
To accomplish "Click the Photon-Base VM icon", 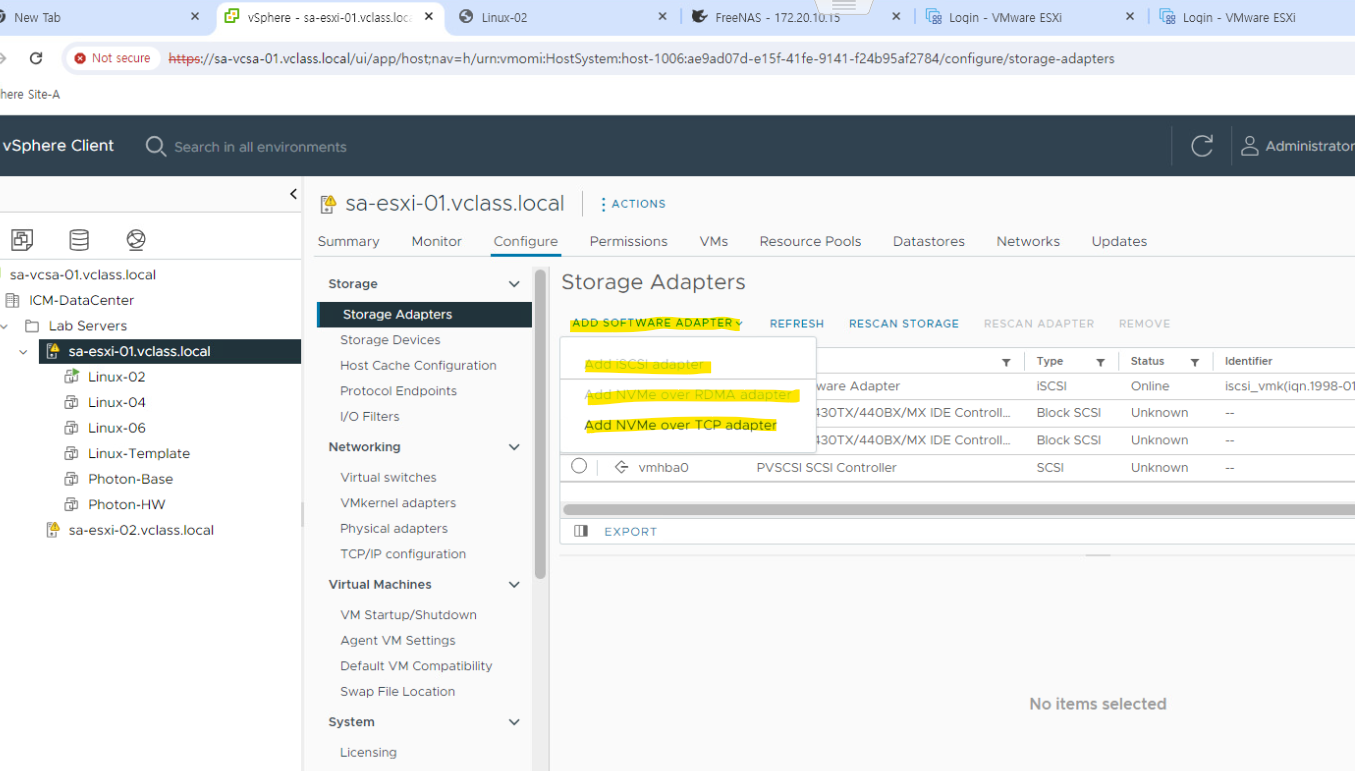I will coord(71,479).
